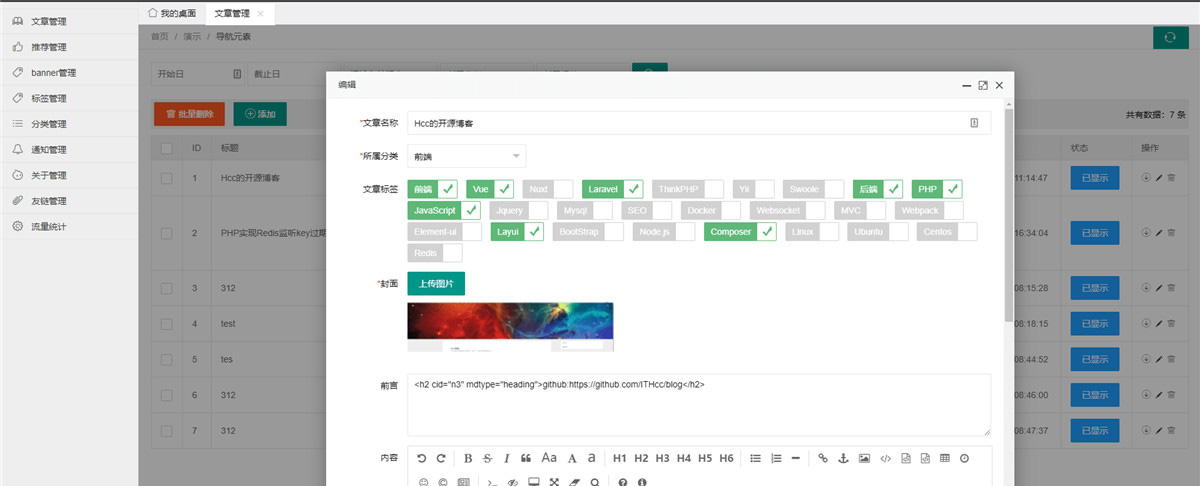Click the insert image icon in editor
The width and height of the screenshot is (1200, 486).
pos(864,458)
